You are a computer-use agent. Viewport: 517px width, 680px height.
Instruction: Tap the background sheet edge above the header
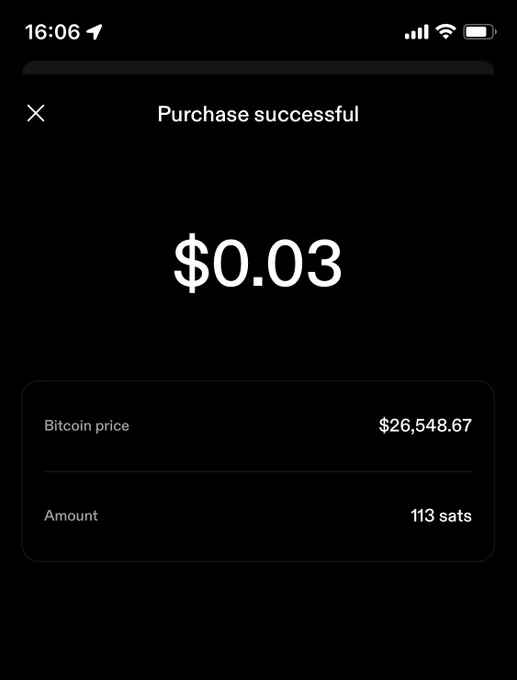(x=258, y=68)
